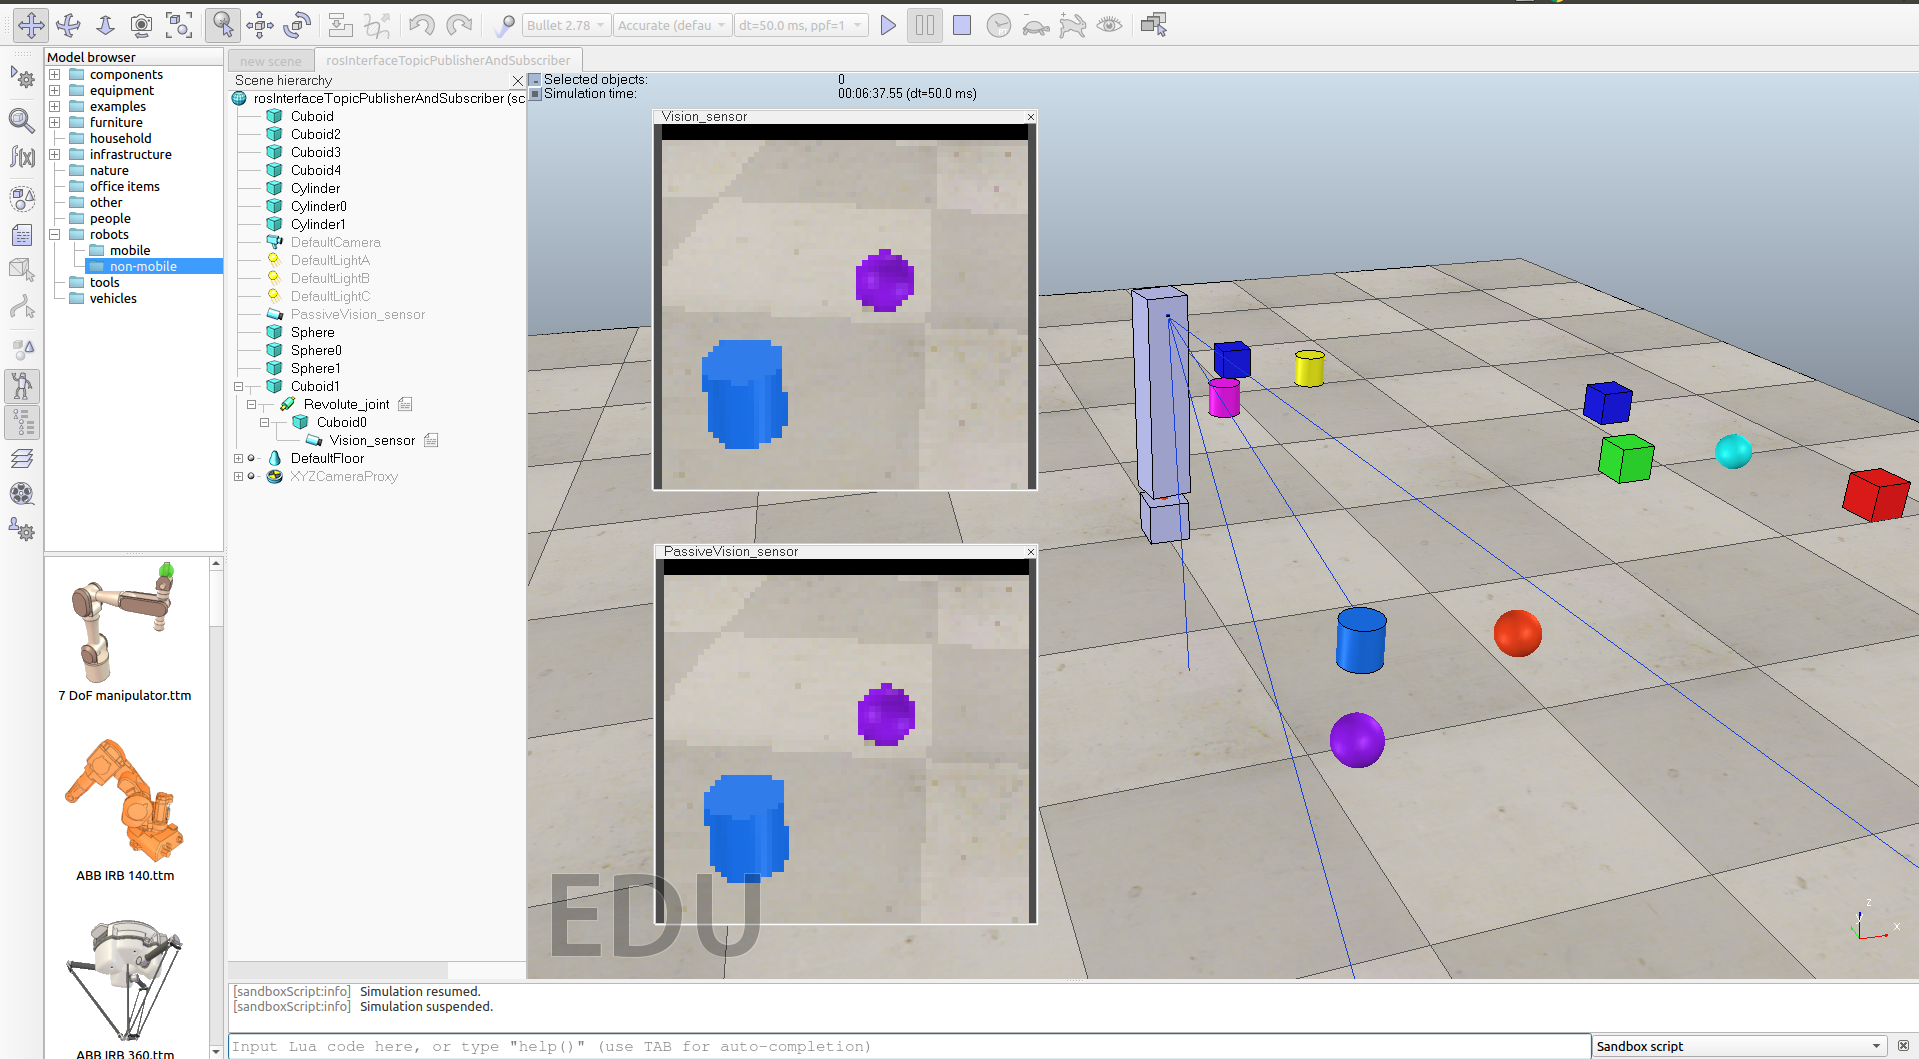Screen dimensions: 1919x1059
Task: Collapse the Cuboid1 hierarchy node
Action: (x=239, y=386)
